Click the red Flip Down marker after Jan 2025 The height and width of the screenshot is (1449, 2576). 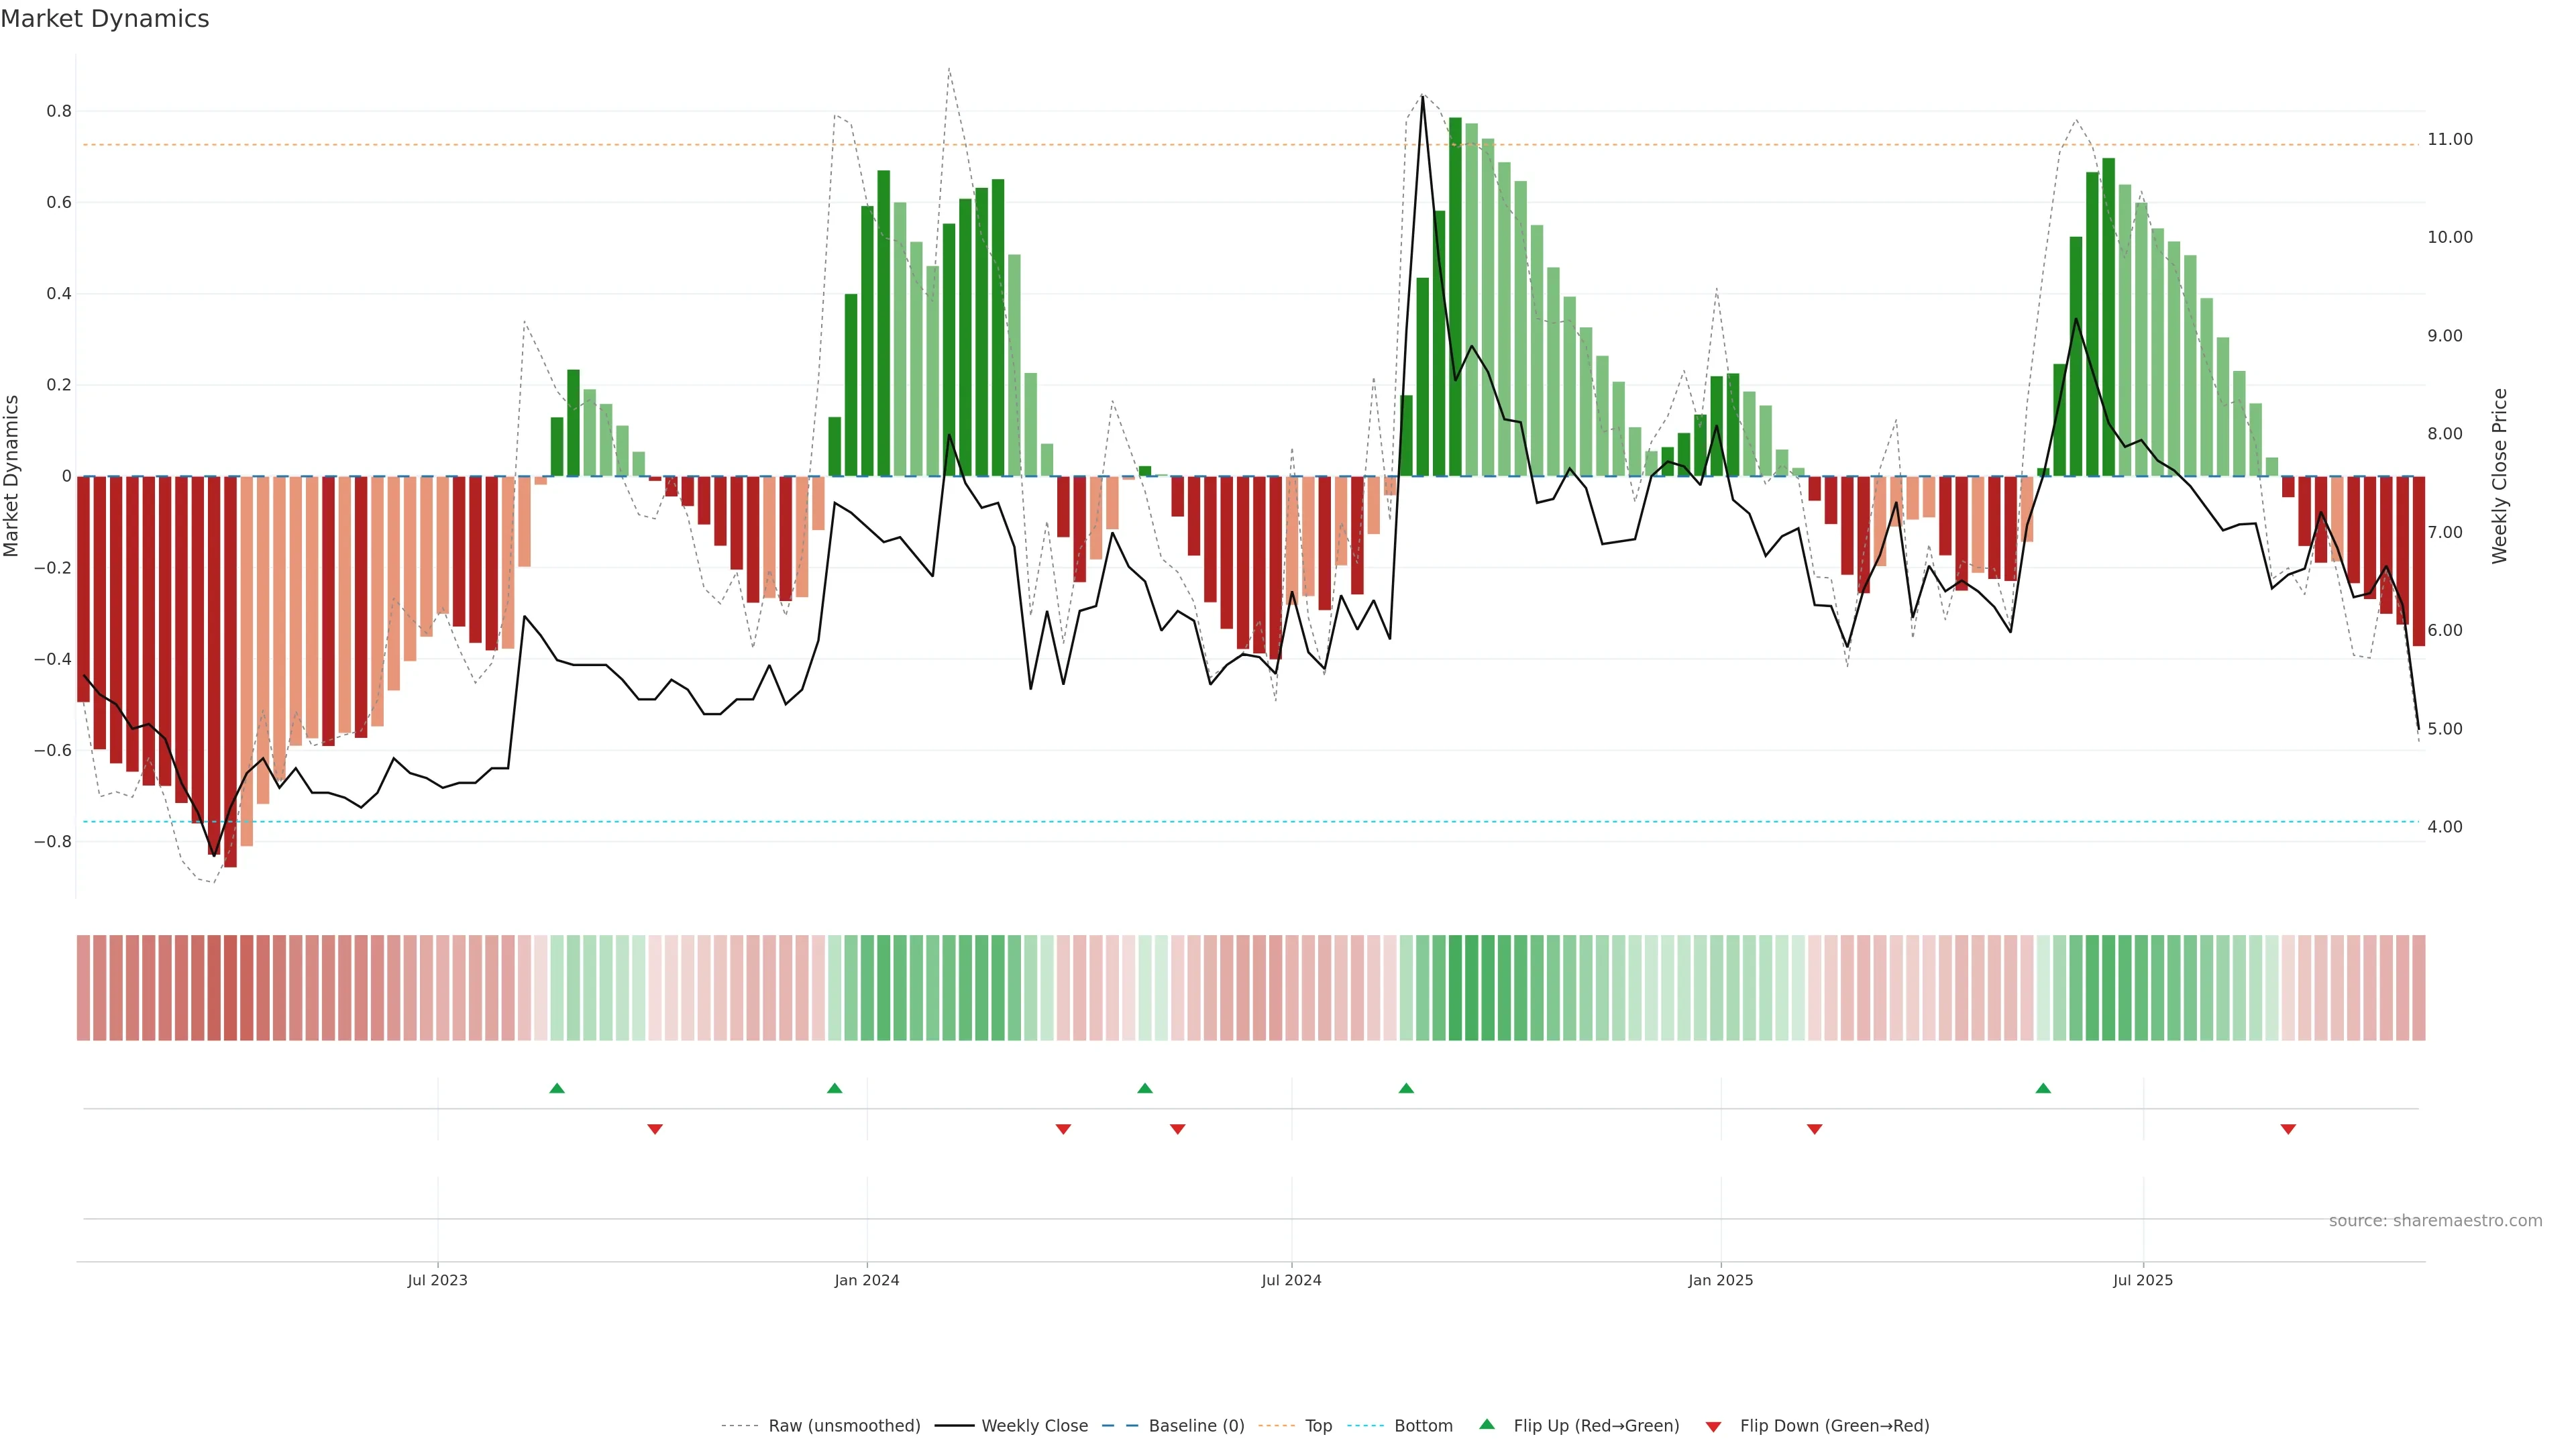tap(1814, 1129)
